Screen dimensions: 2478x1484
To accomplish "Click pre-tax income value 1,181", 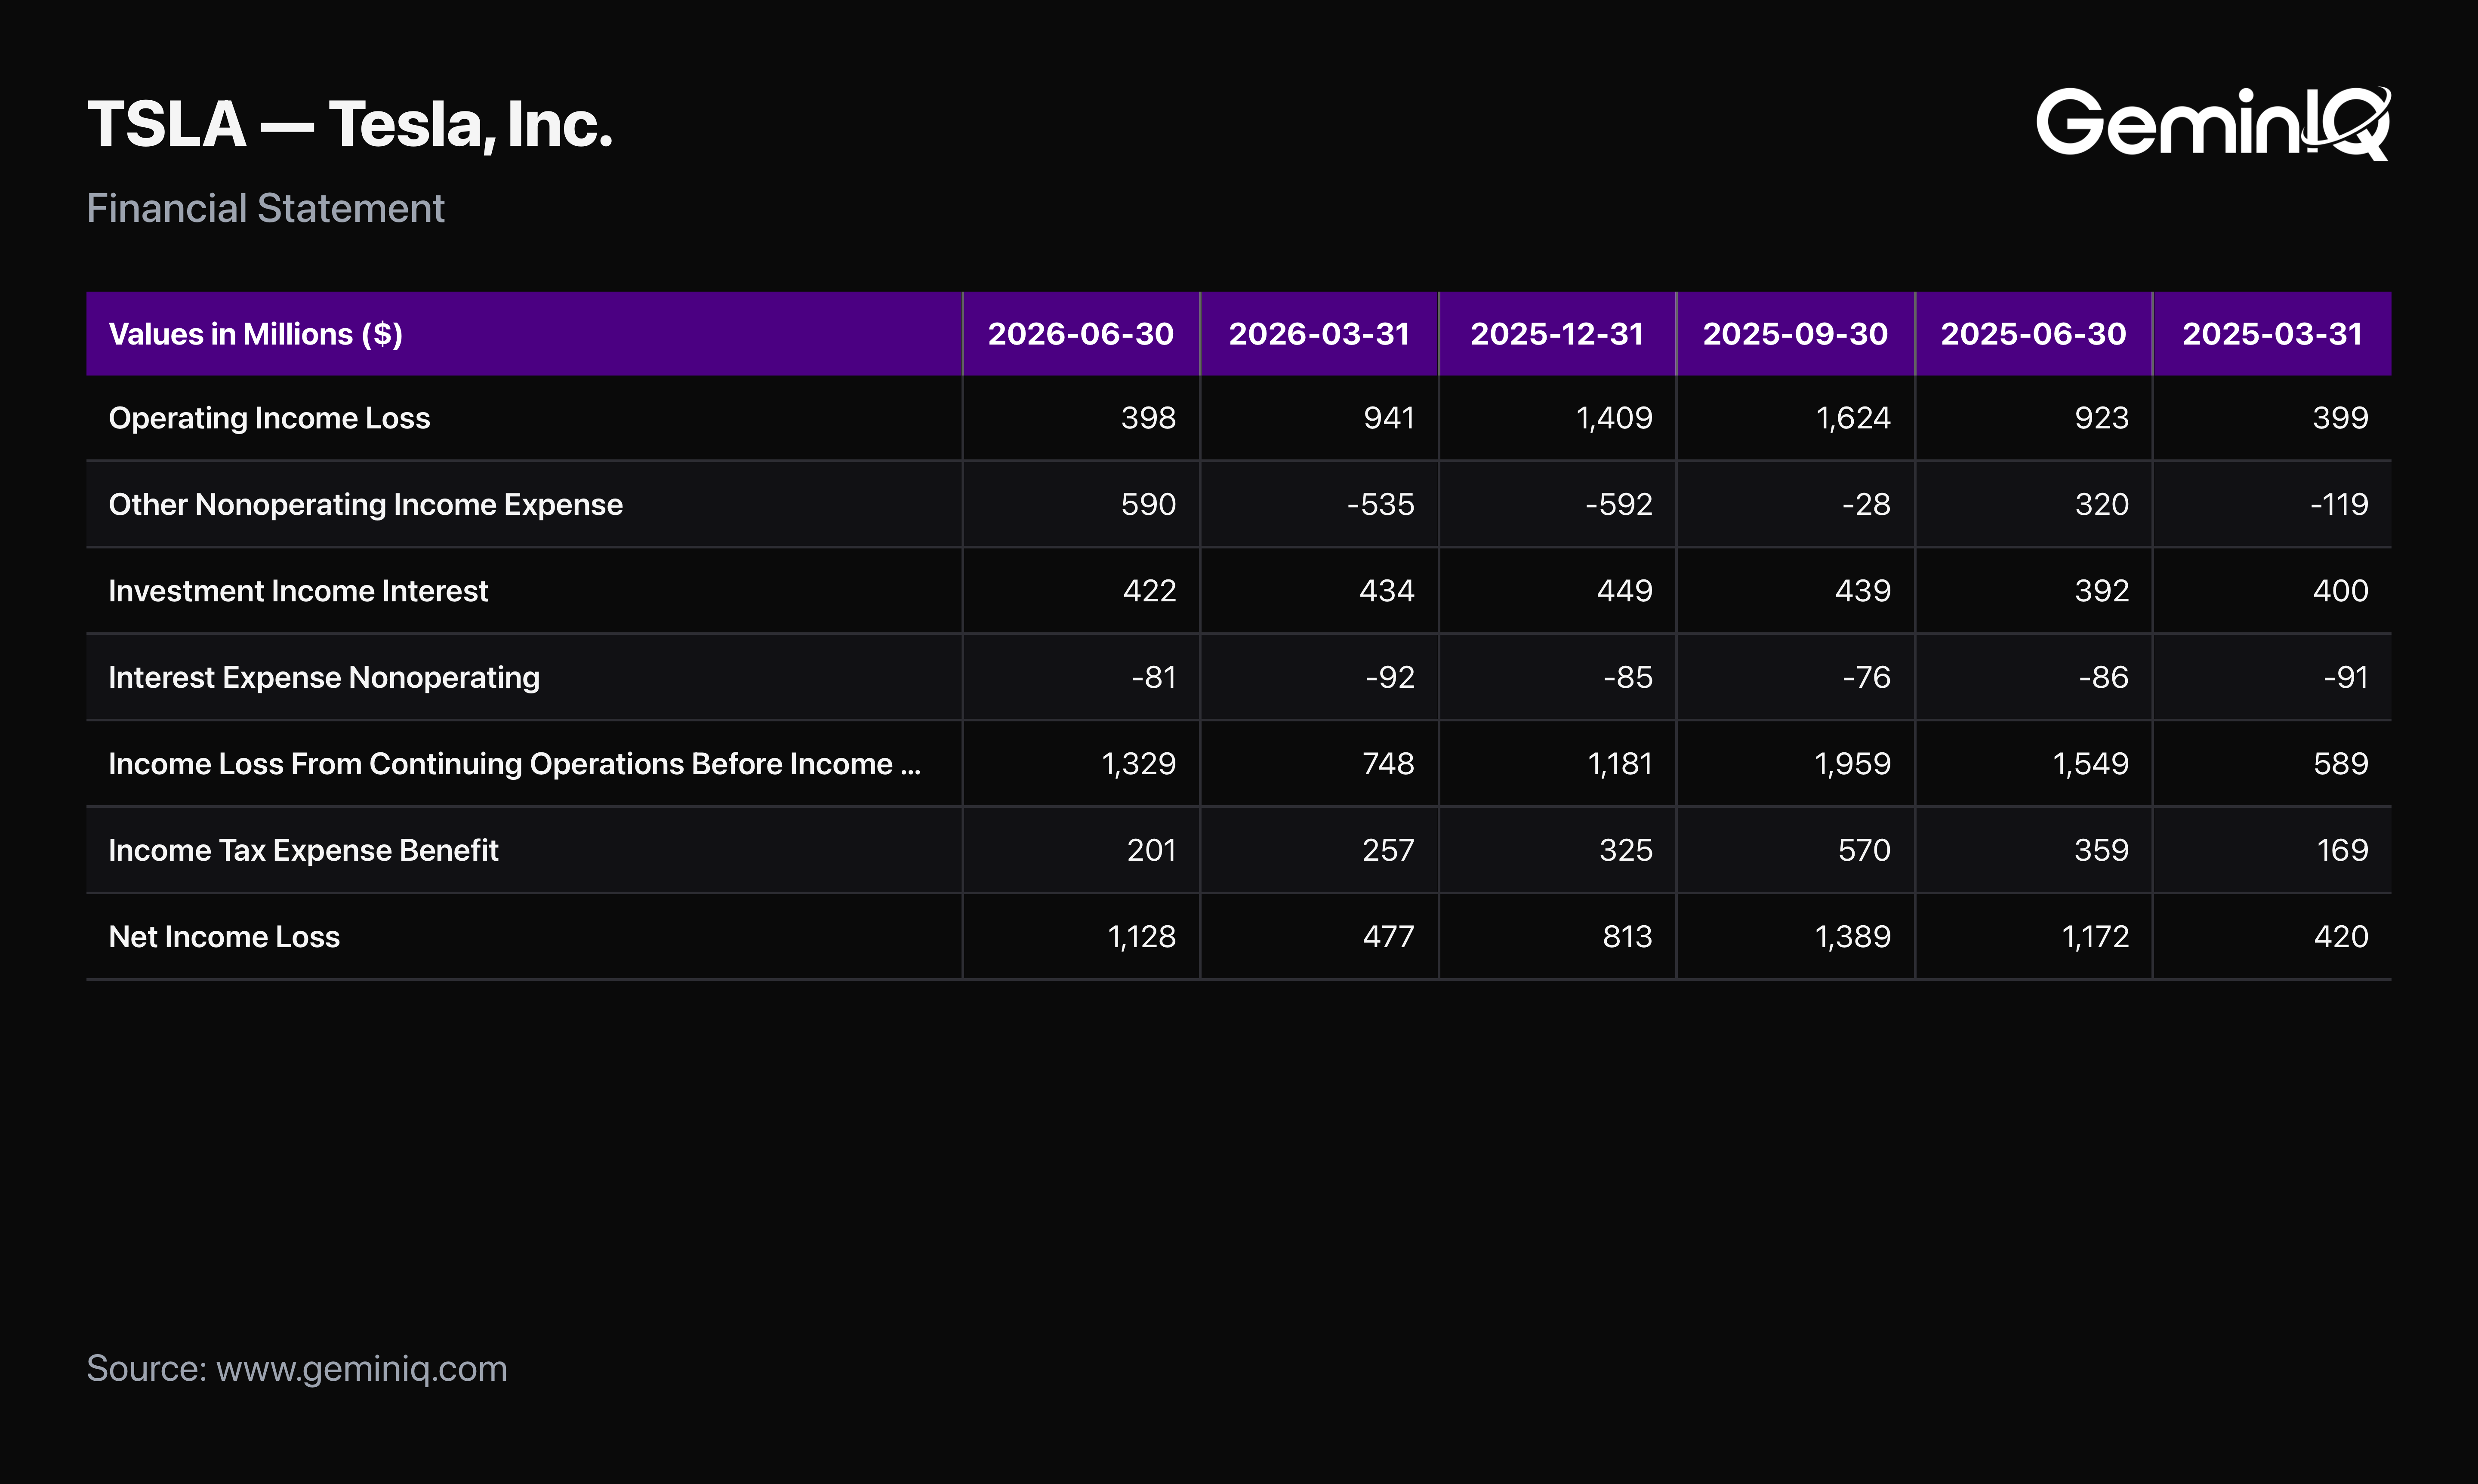I will [x=1620, y=764].
